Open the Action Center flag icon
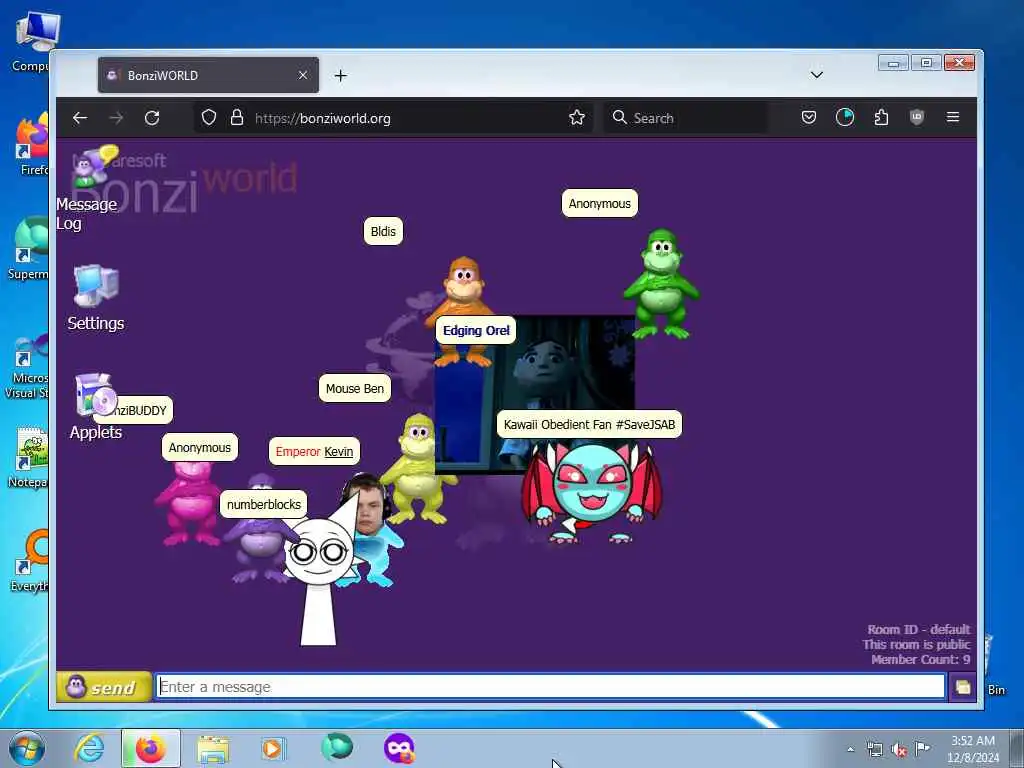Screen dimensions: 1024x768 (922, 749)
